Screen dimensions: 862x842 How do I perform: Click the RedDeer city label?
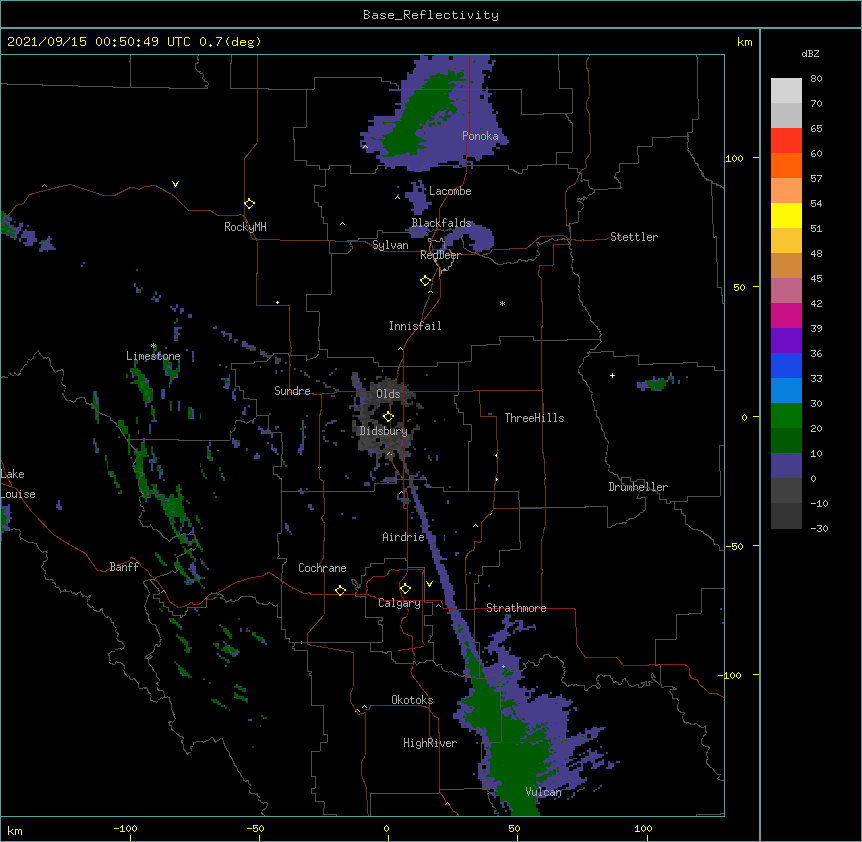tap(440, 255)
